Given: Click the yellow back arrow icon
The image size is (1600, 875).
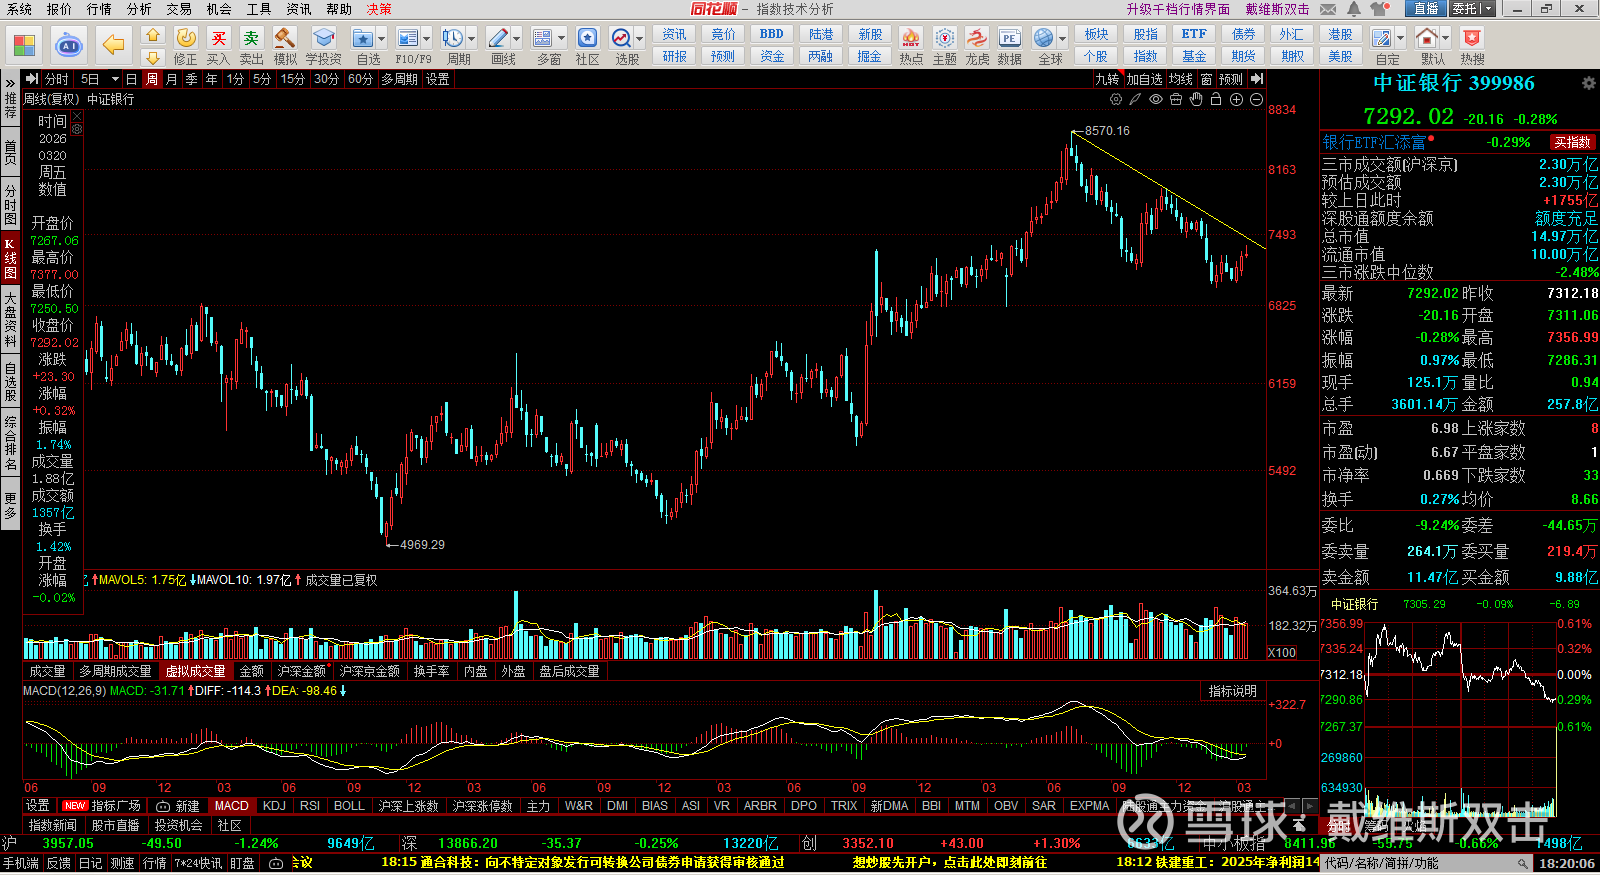Looking at the screenshot, I should (113, 45).
